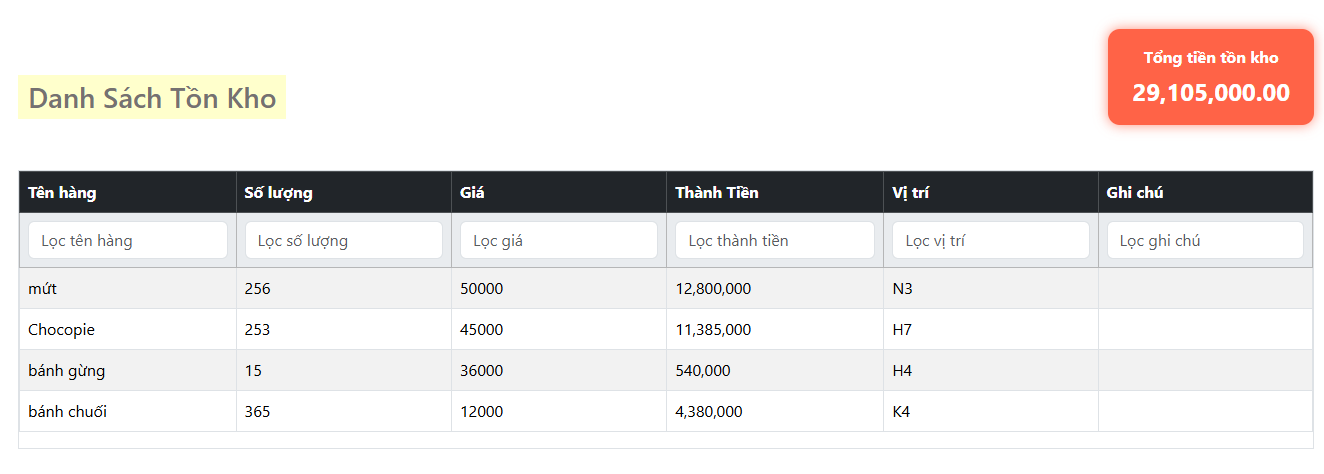Open the 'Tổng tiền tồn kho' total card
1324x474 pixels.
click(x=1210, y=78)
